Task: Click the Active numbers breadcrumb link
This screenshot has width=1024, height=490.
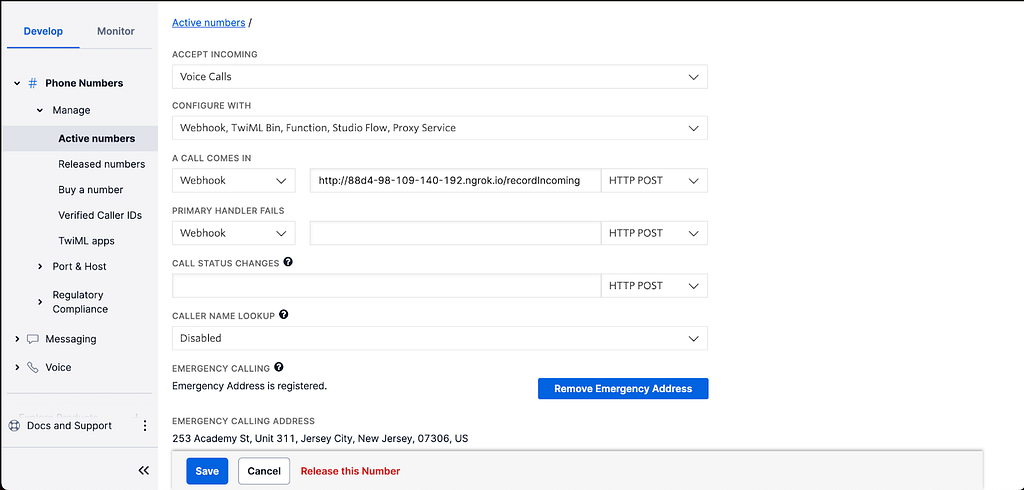Action: point(208,23)
